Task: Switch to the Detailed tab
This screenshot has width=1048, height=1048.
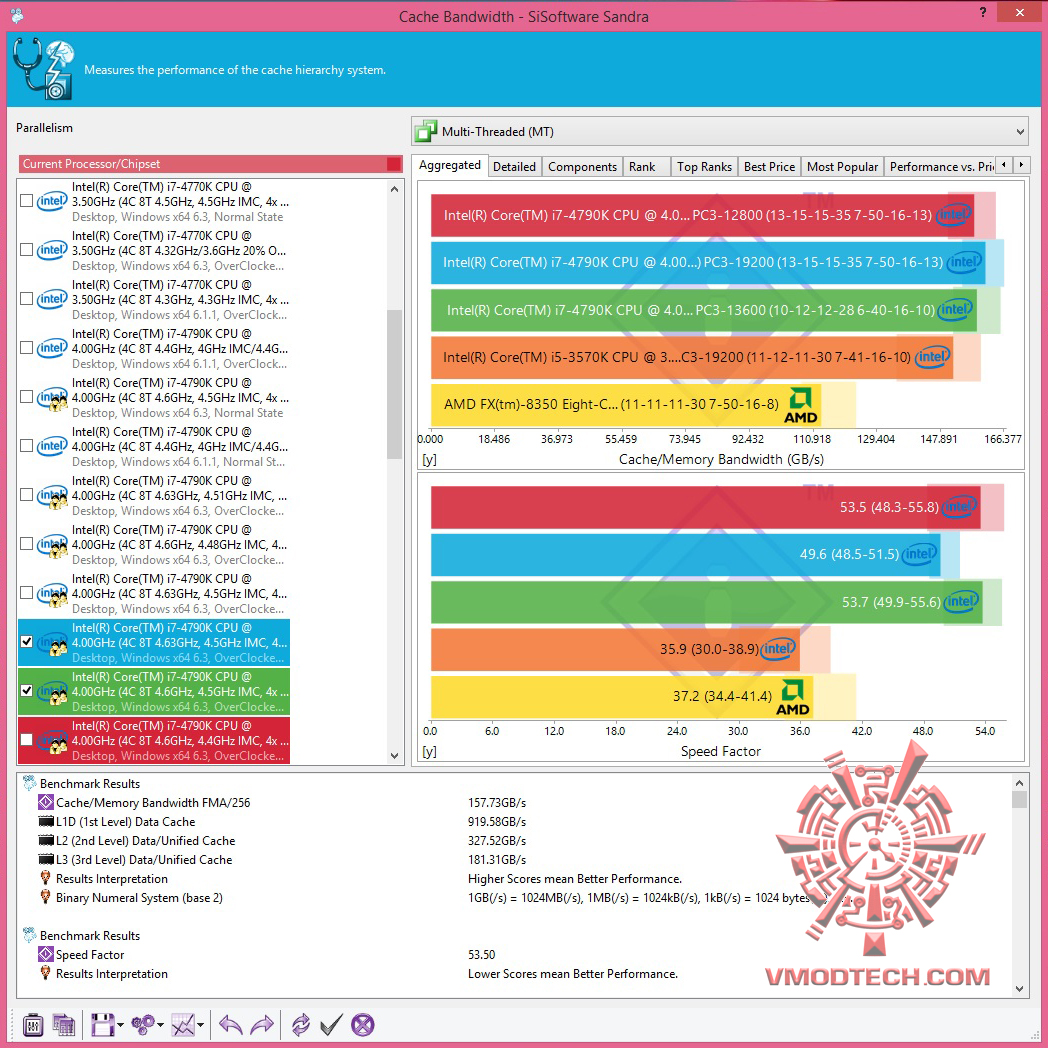Action: (x=514, y=166)
